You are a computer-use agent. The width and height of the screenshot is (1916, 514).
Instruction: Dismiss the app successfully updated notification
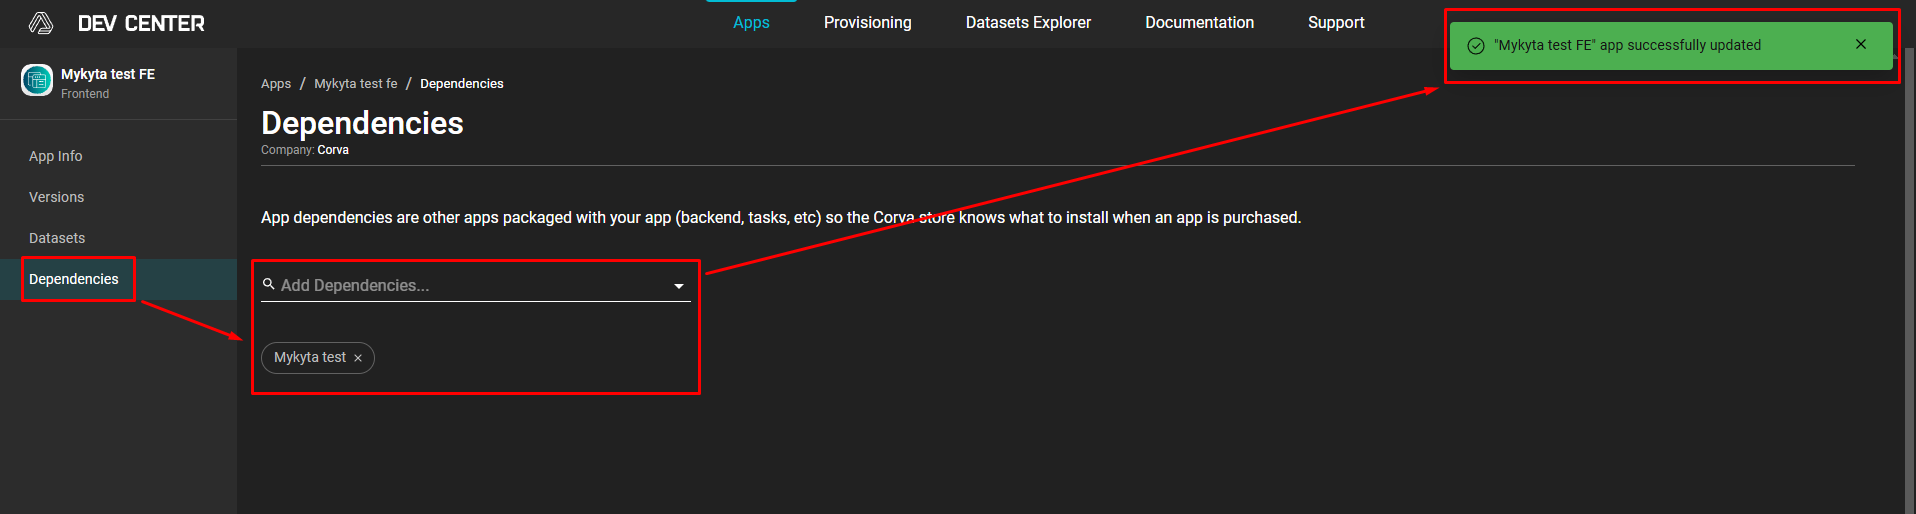point(1860,45)
